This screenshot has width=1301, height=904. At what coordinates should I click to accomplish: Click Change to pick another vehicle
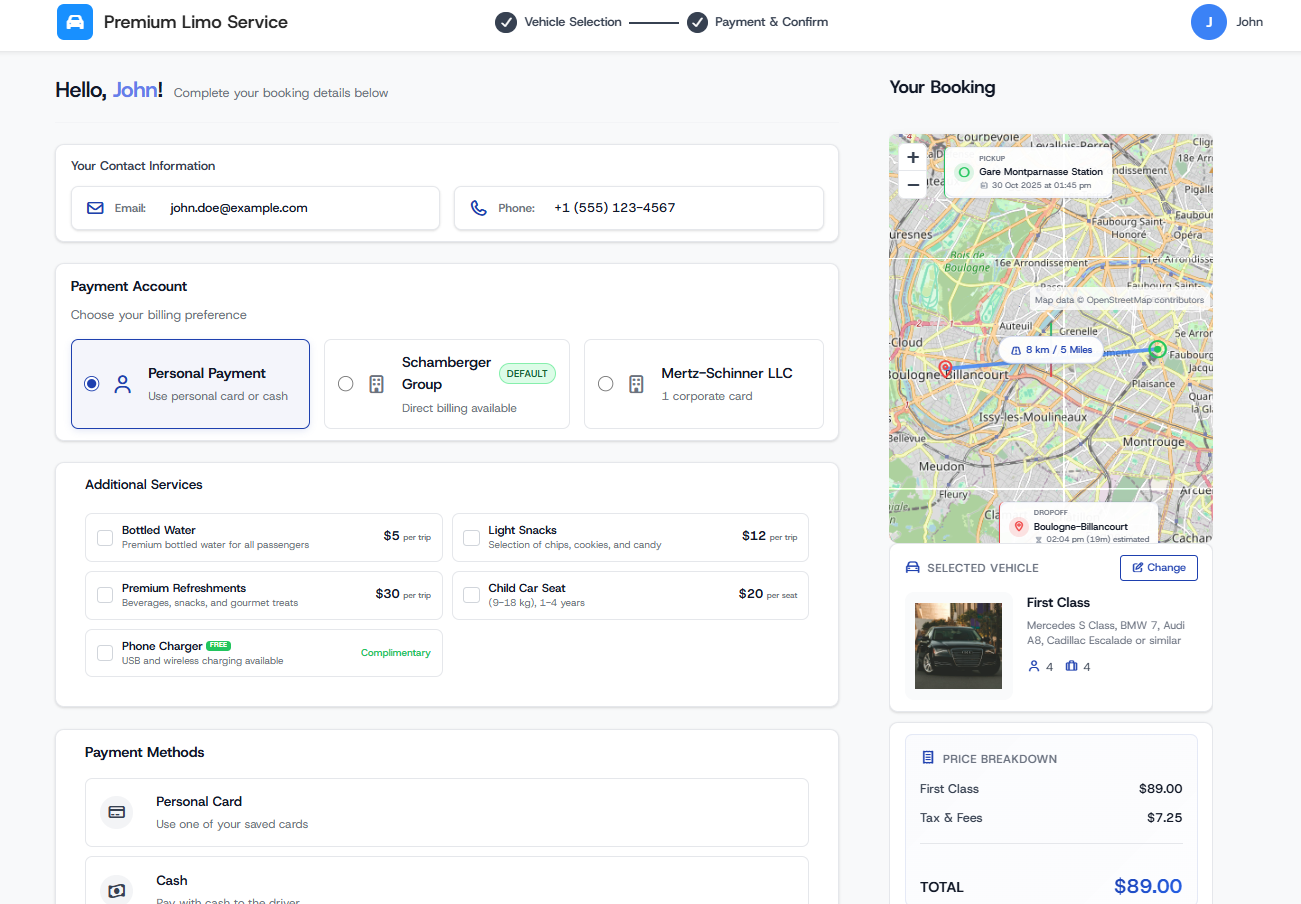click(x=1158, y=568)
